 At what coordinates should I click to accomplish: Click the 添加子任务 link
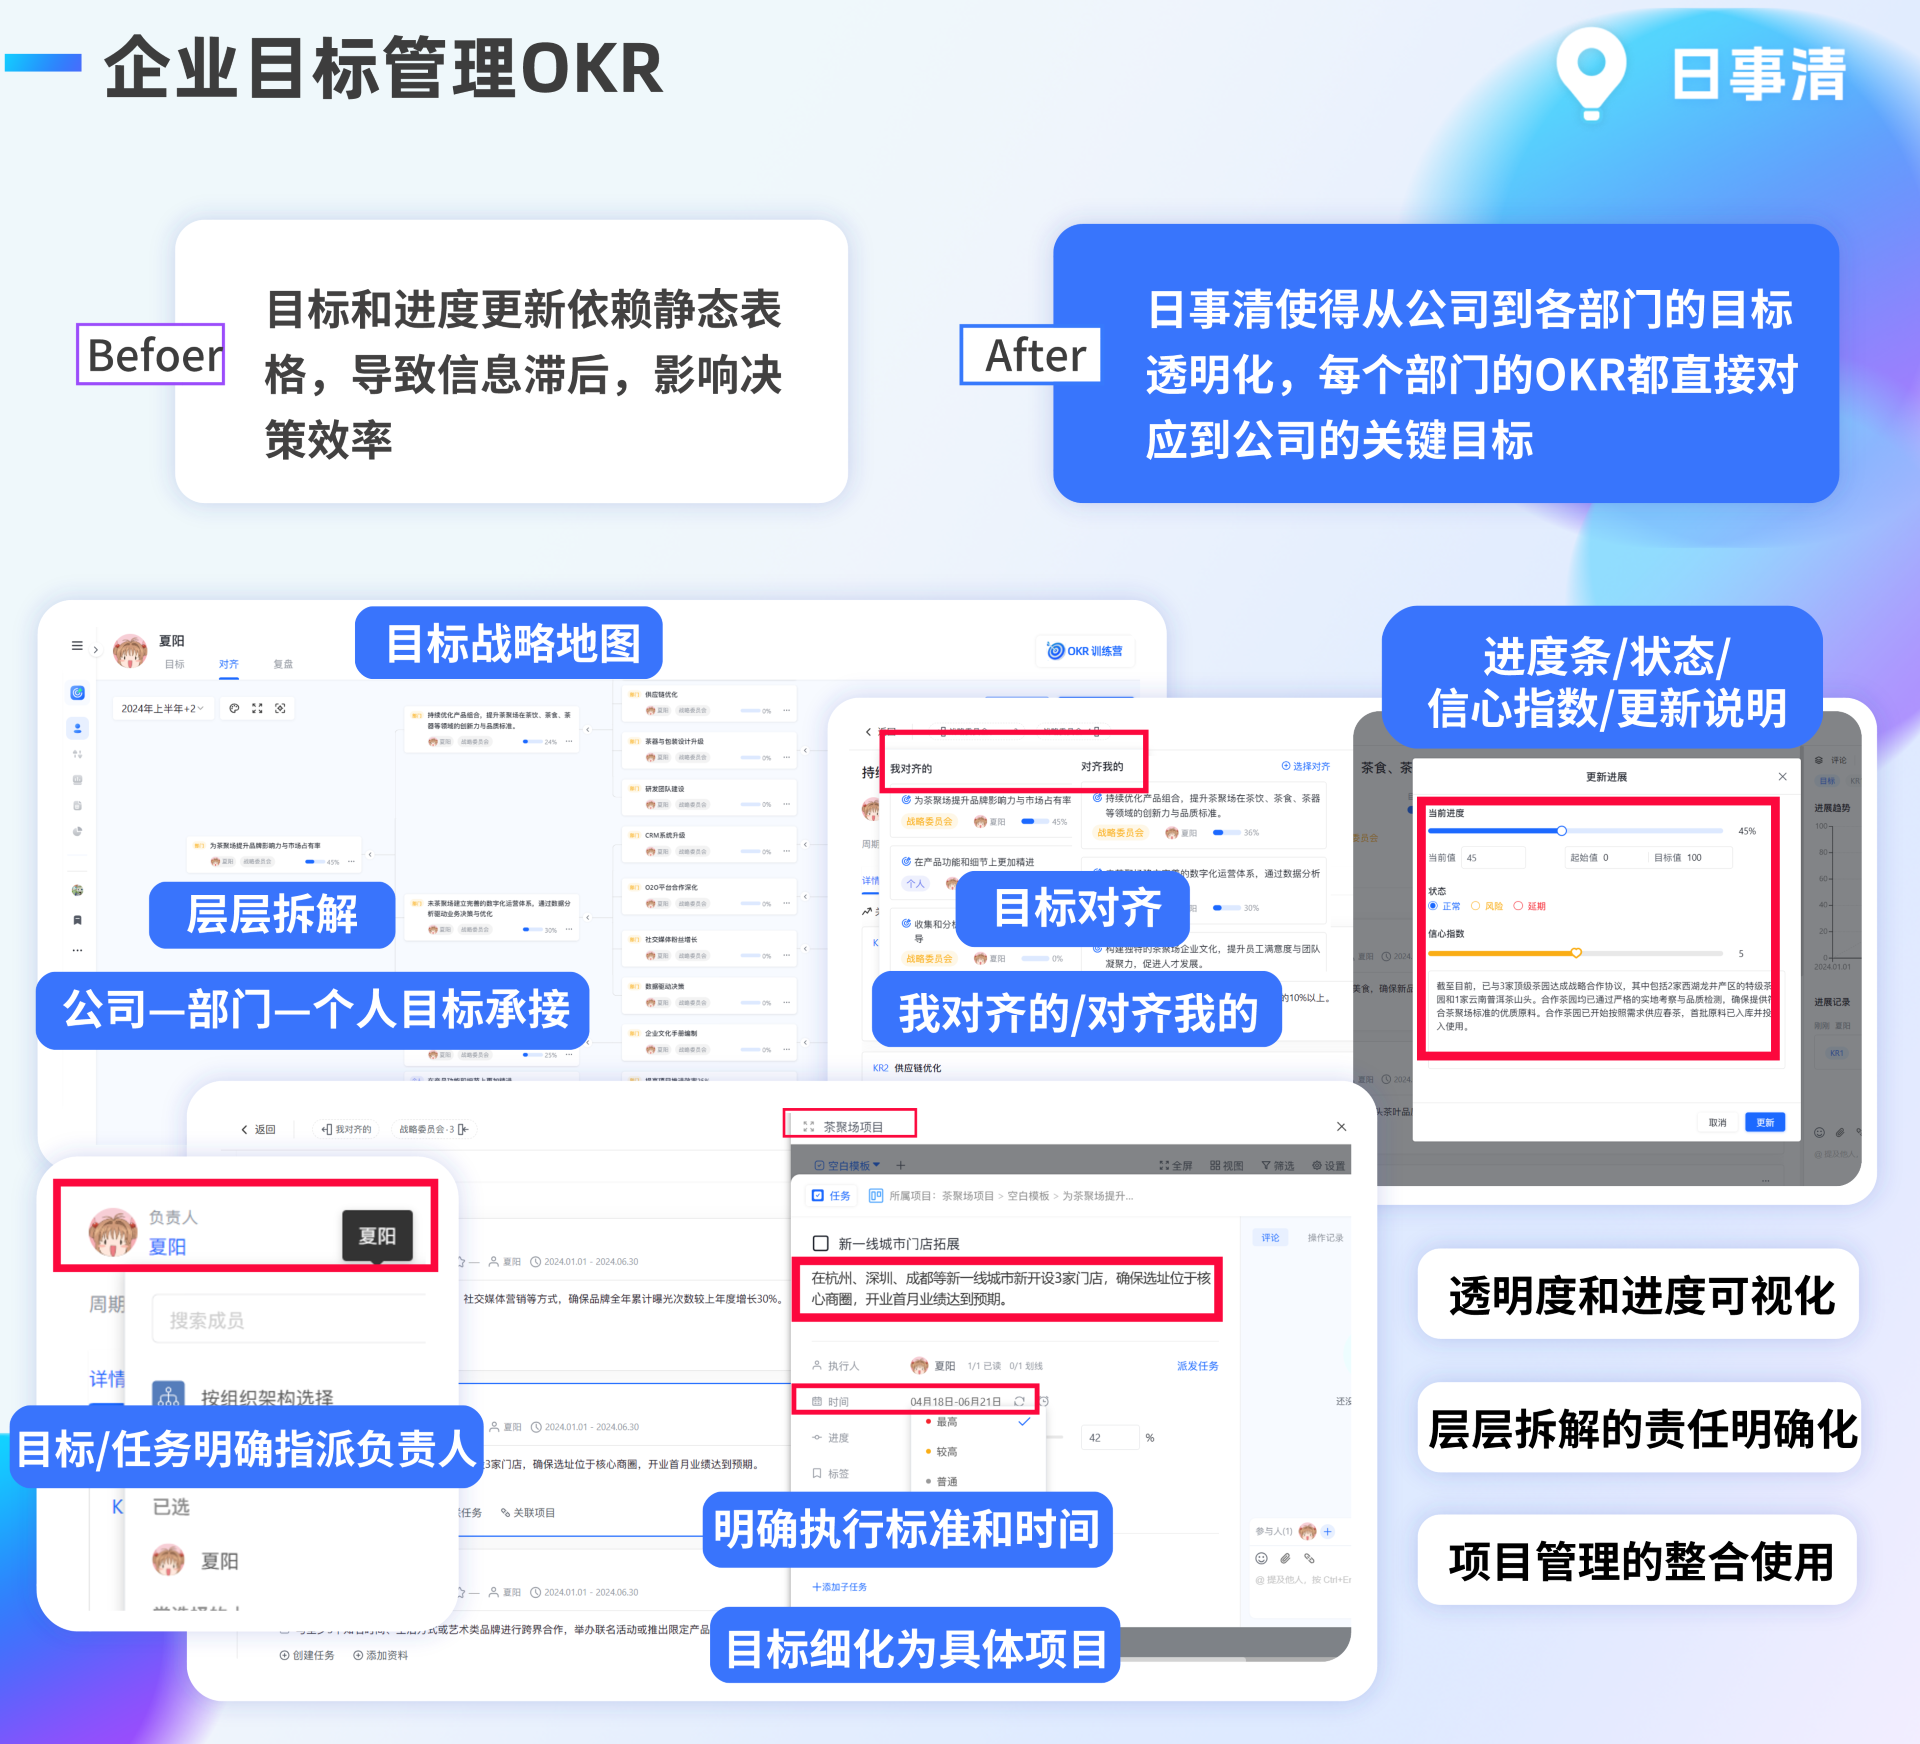840,1587
